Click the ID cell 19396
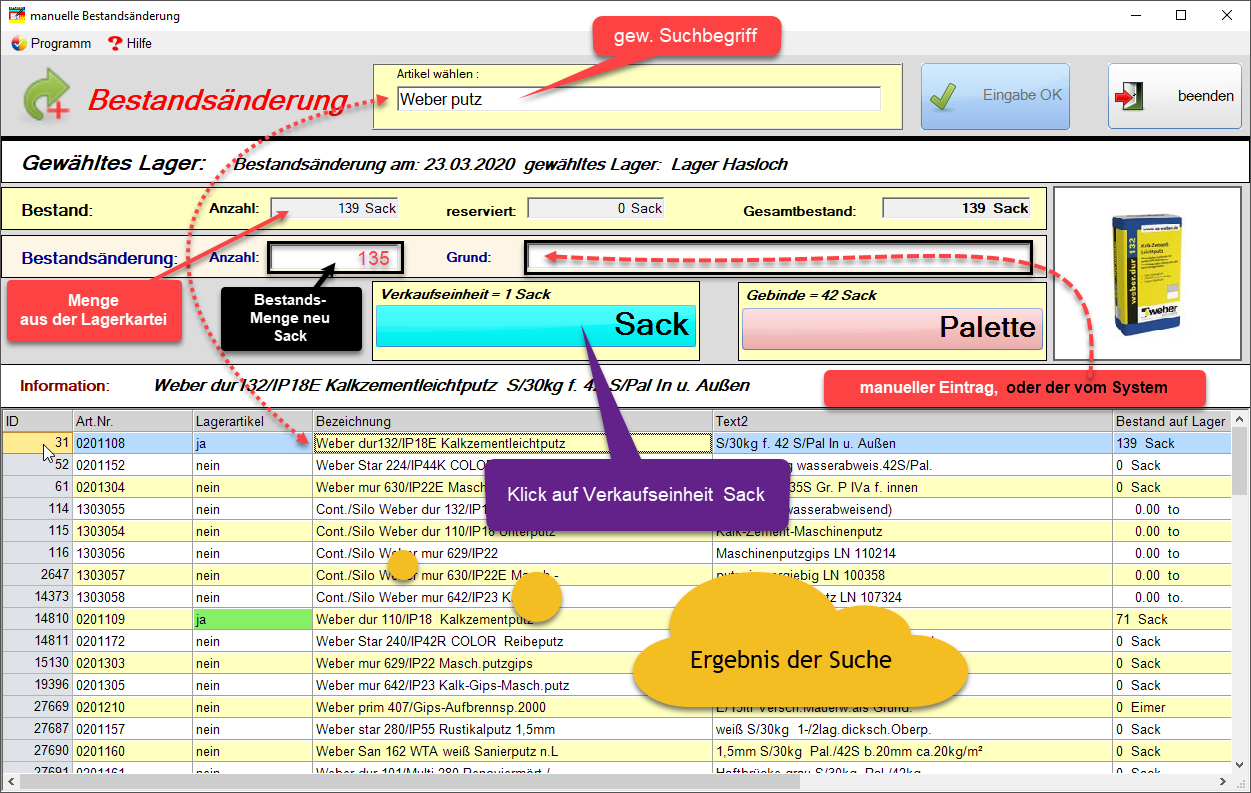The image size is (1251, 793). click(x=37, y=685)
